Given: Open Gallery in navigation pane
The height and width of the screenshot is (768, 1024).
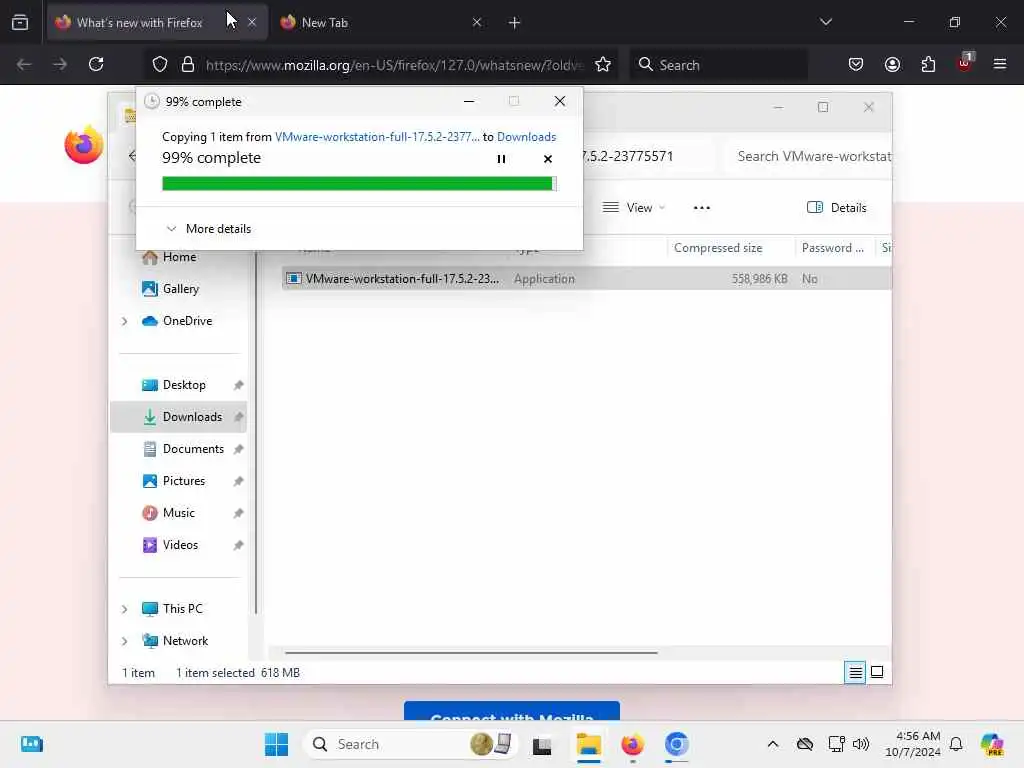Looking at the screenshot, I should pos(180,289).
